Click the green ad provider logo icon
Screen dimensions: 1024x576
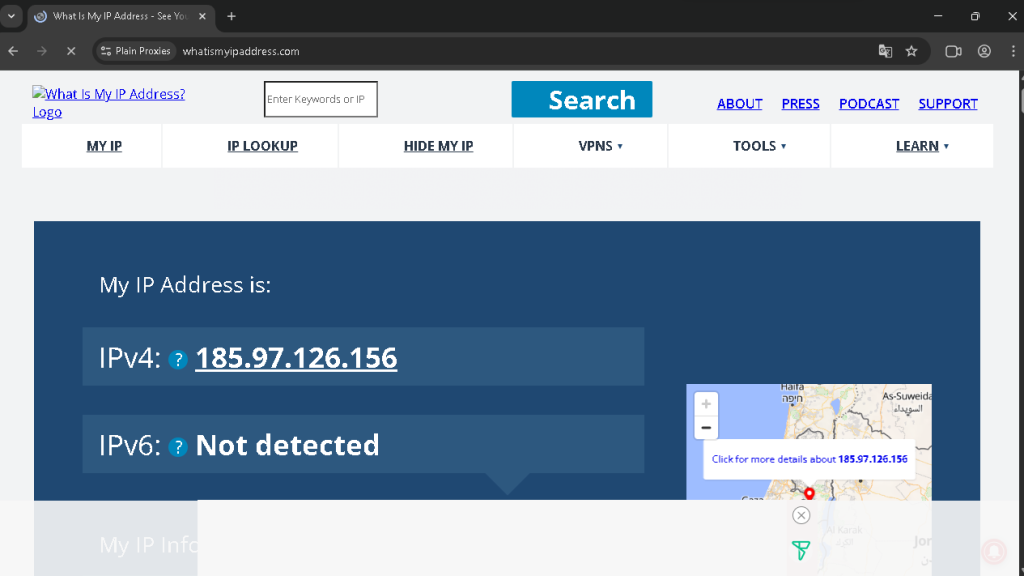tap(801, 550)
